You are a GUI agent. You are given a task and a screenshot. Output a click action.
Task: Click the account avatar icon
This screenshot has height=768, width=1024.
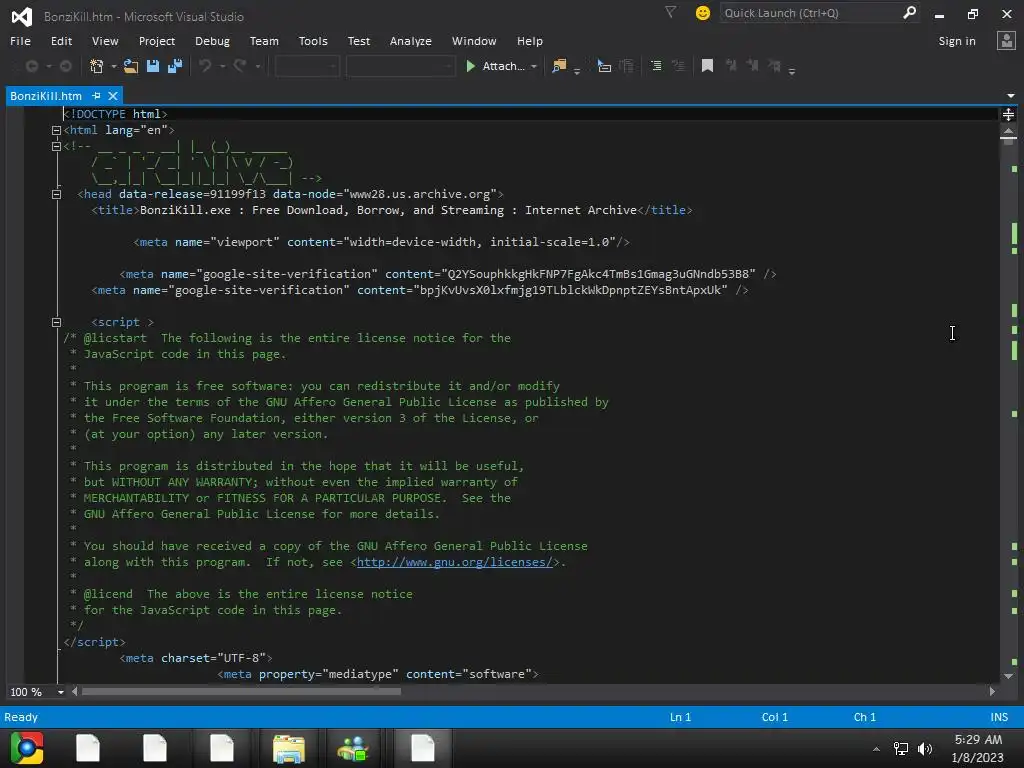1006,40
